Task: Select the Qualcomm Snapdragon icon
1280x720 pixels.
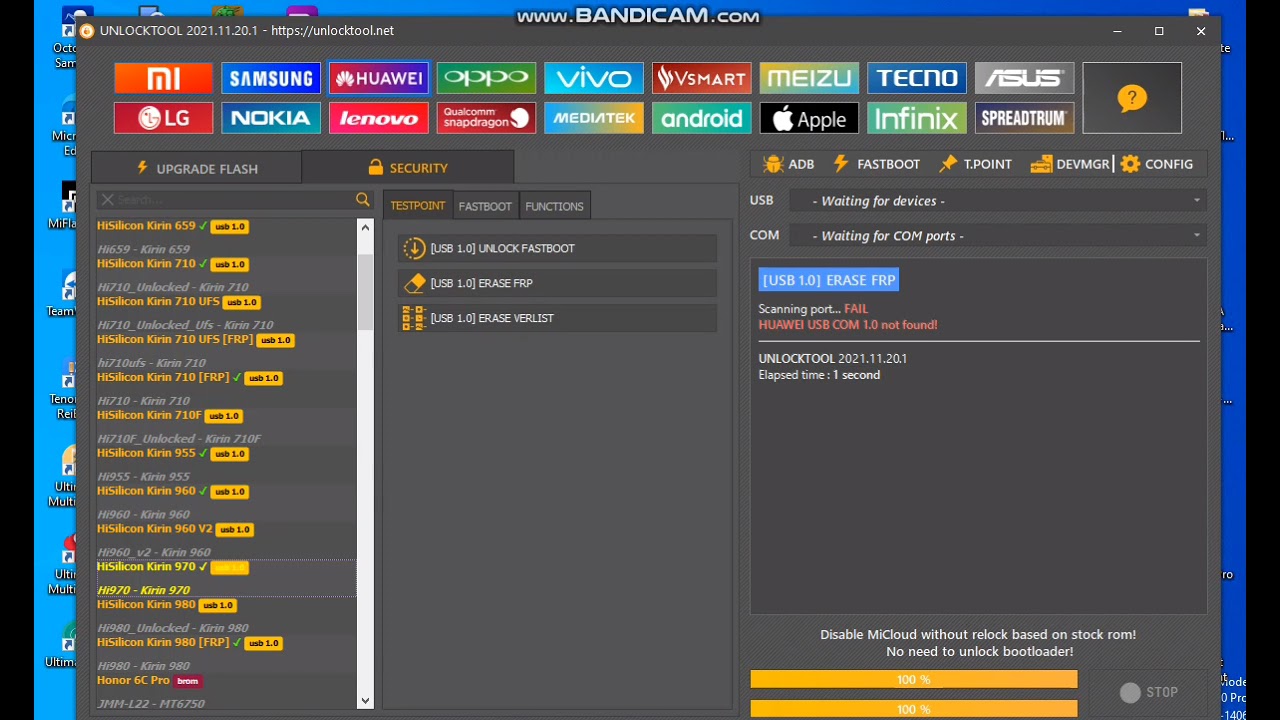Action: click(486, 118)
